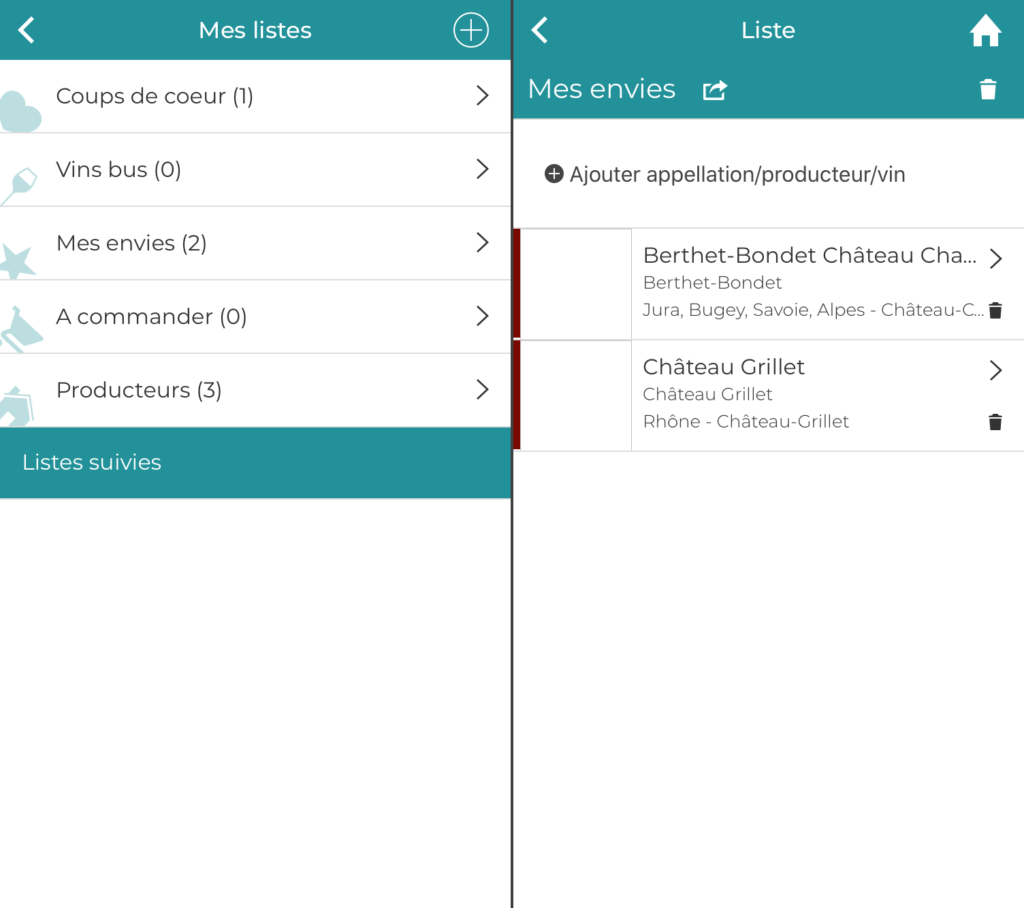This screenshot has height=908, width=1024.
Task: Delete the Mes envies list via header trash
Action: tap(988, 89)
